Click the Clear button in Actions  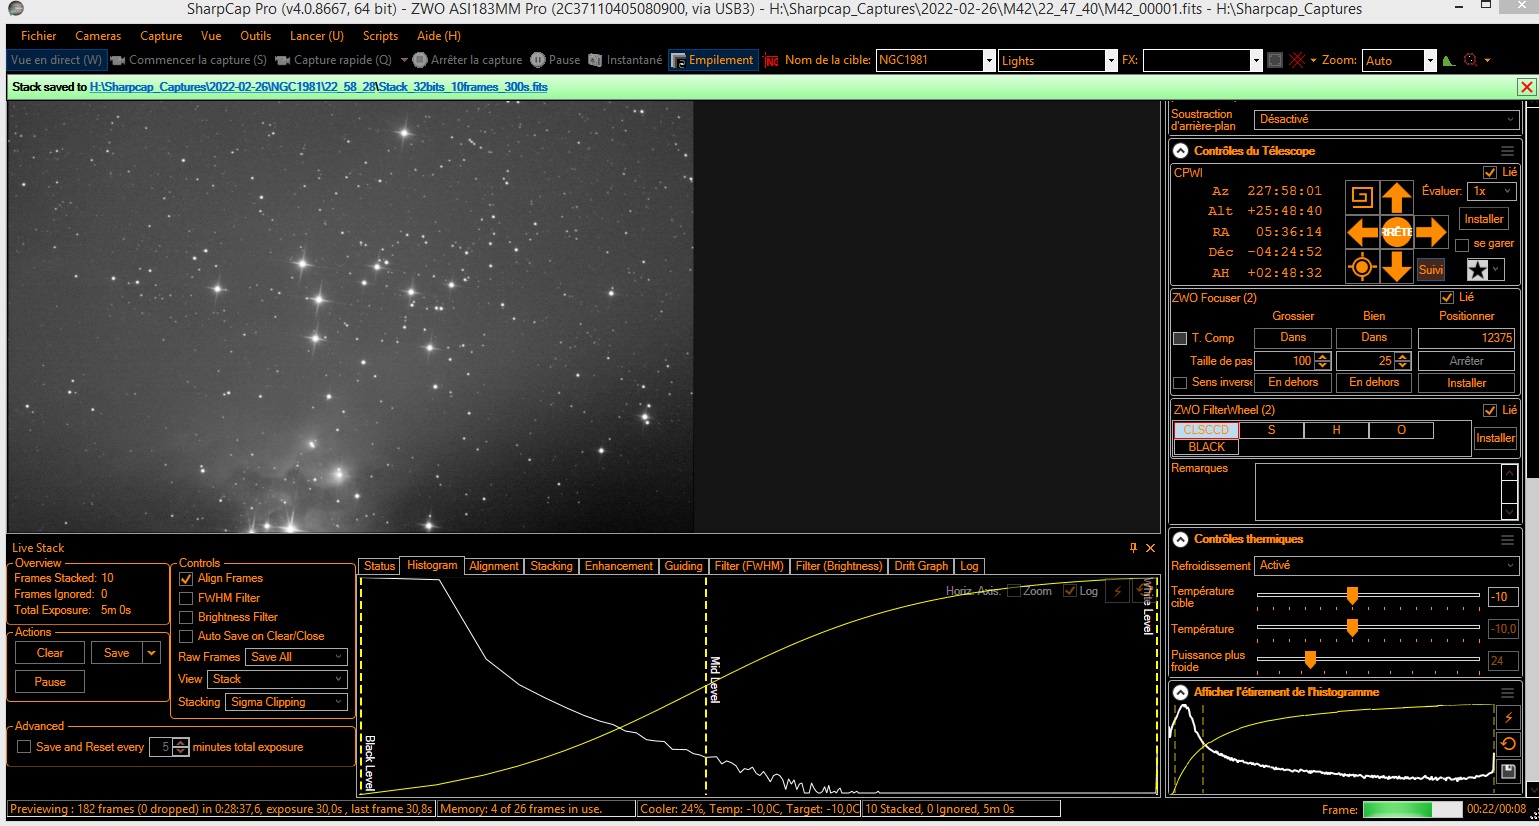(x=50, y=653)
